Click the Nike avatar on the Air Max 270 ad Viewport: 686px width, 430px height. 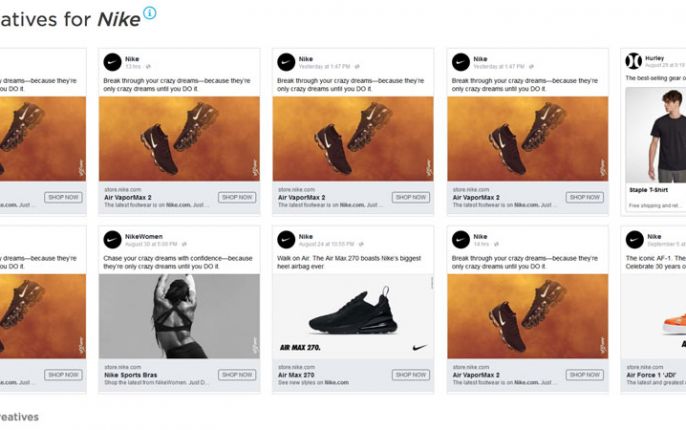coord(286,240)
